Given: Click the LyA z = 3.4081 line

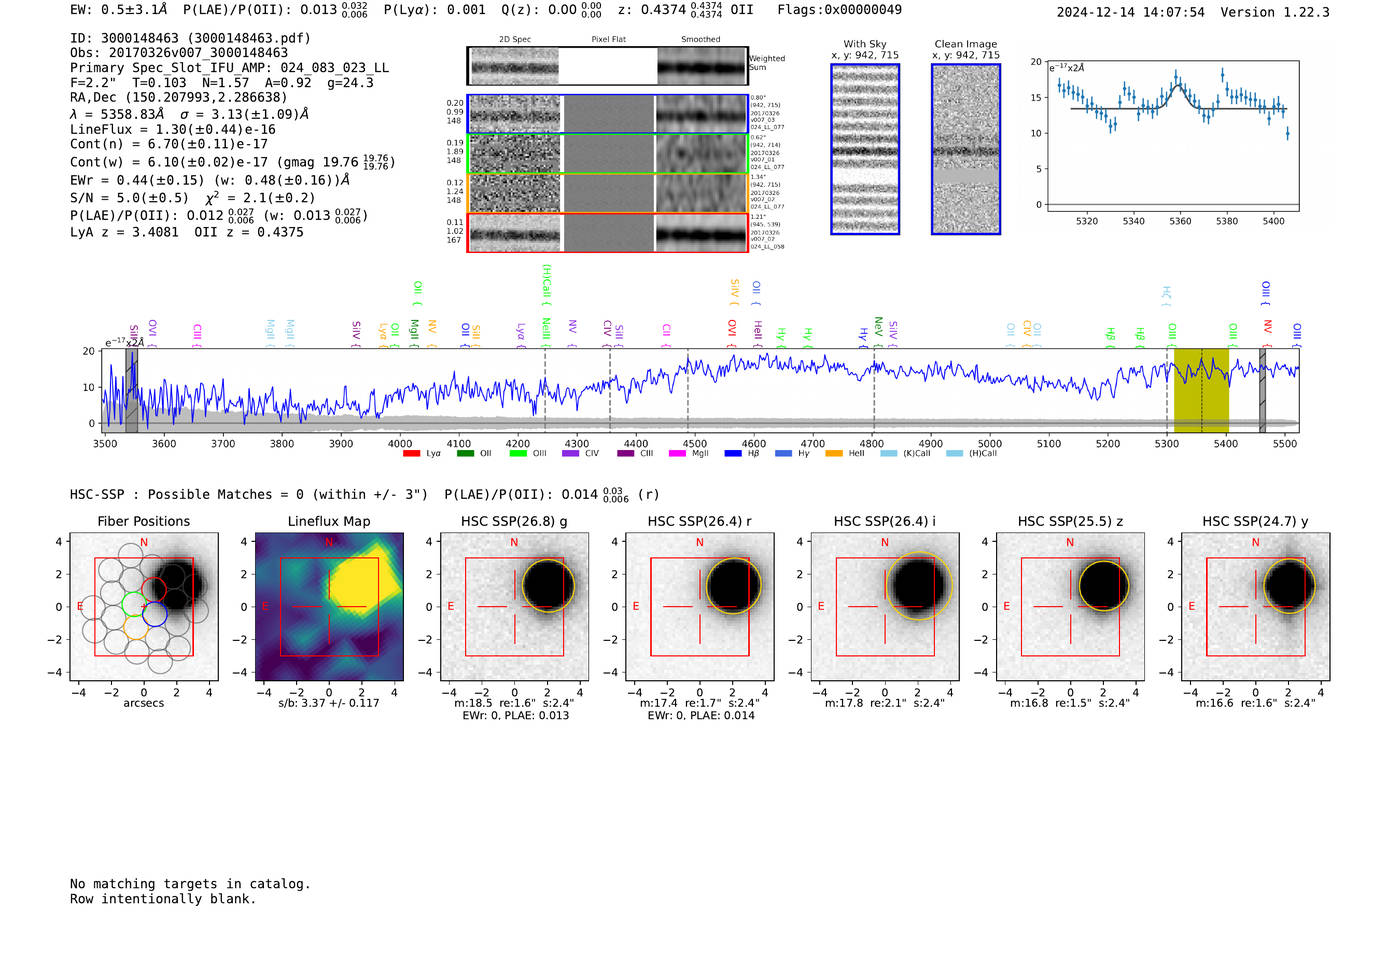Looking at the screenshot, I should click(124, 232).
